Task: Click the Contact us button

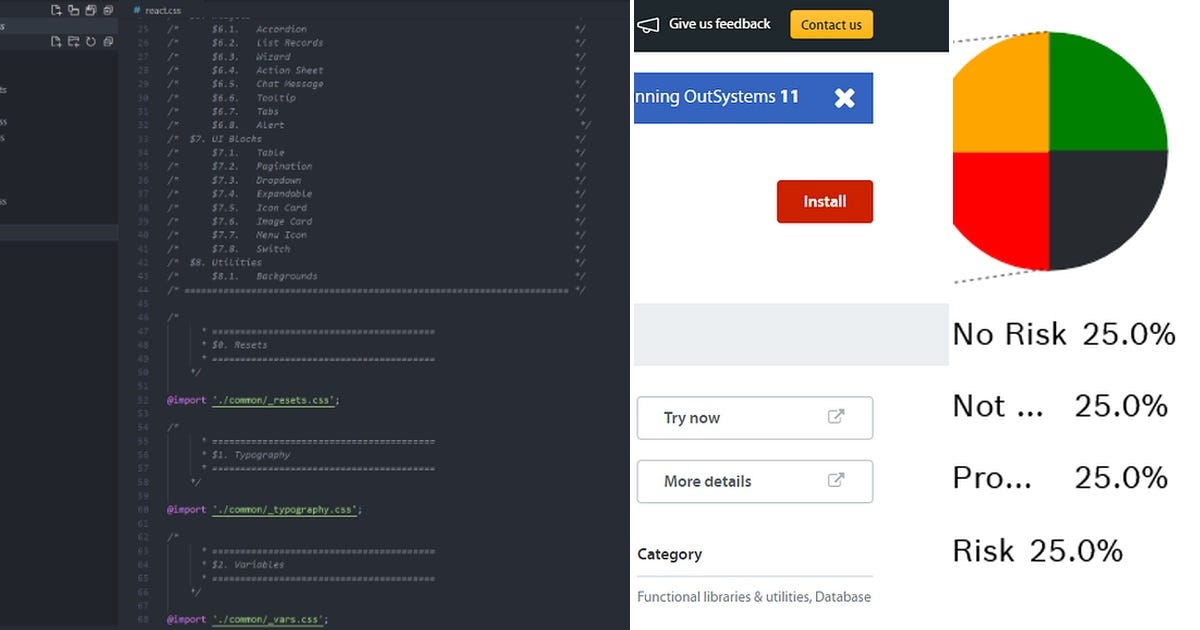Action: point(831,23)
